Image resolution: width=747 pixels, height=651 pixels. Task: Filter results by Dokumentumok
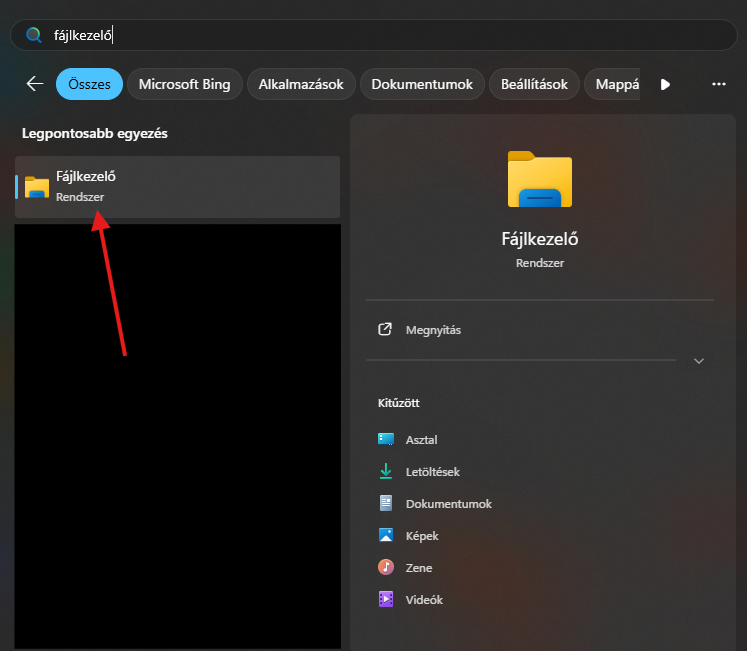point(422,84)
